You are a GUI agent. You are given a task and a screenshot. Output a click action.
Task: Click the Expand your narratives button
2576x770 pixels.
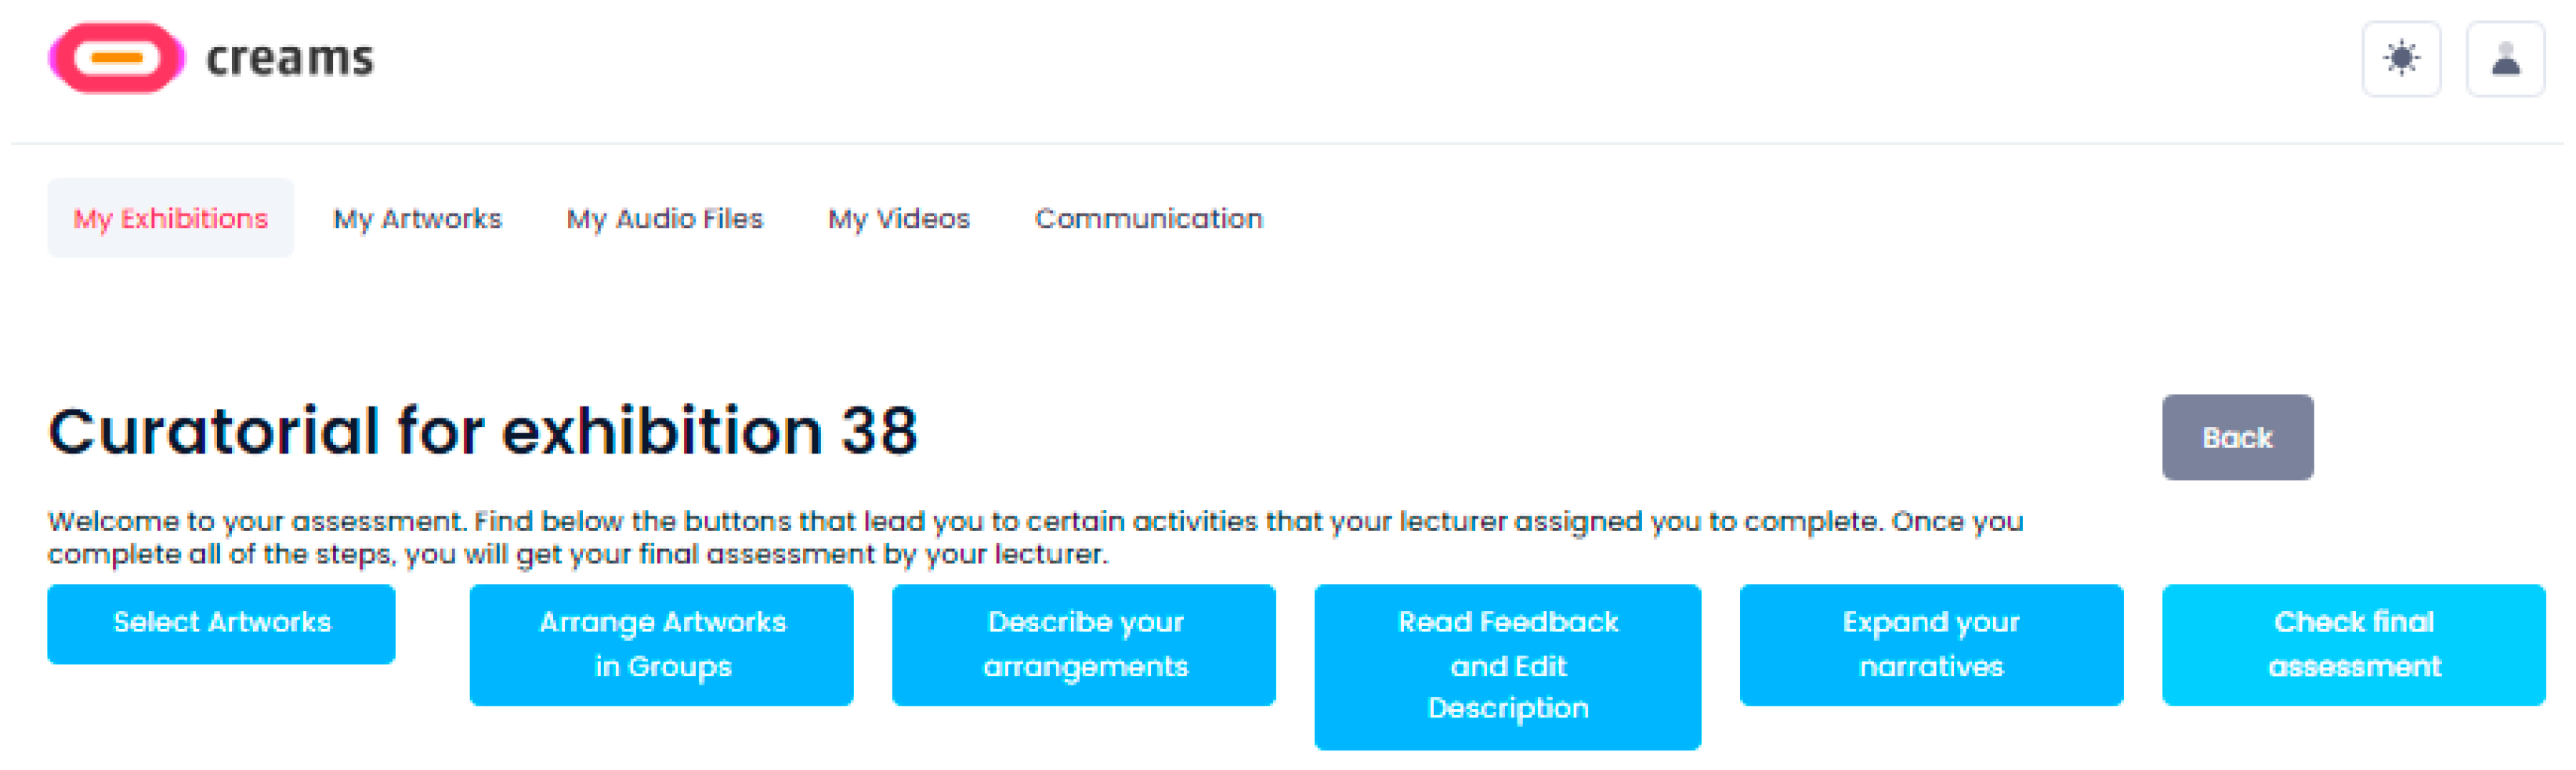point(1931,644)
